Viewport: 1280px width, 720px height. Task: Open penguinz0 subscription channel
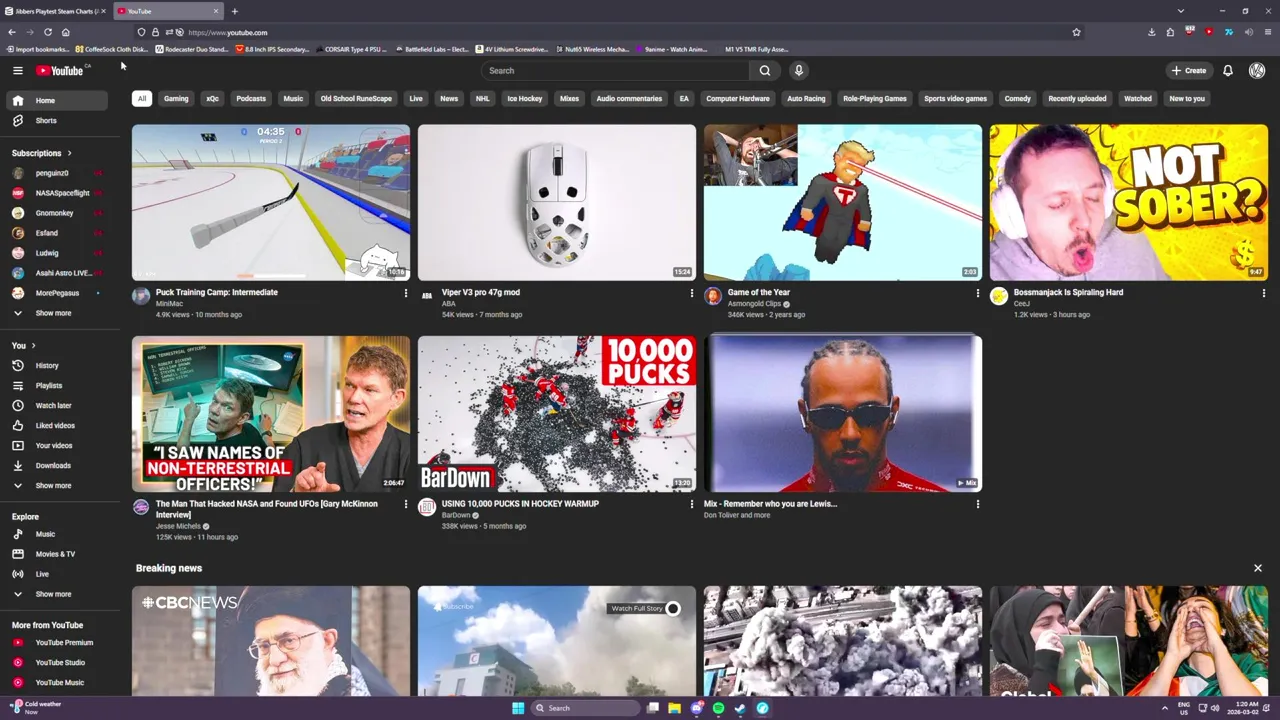pyautogui.click(x=56, y=173)
